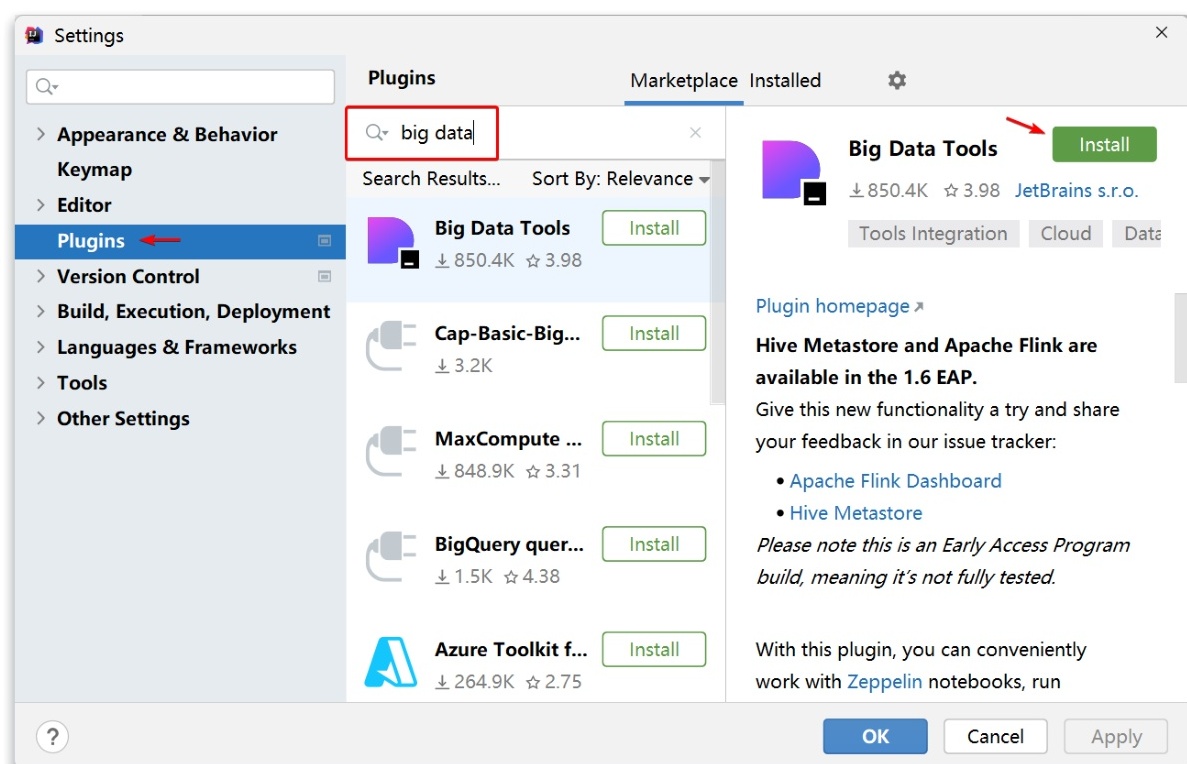Click the Big Data Tools plugin icon in results

point(392,242)
